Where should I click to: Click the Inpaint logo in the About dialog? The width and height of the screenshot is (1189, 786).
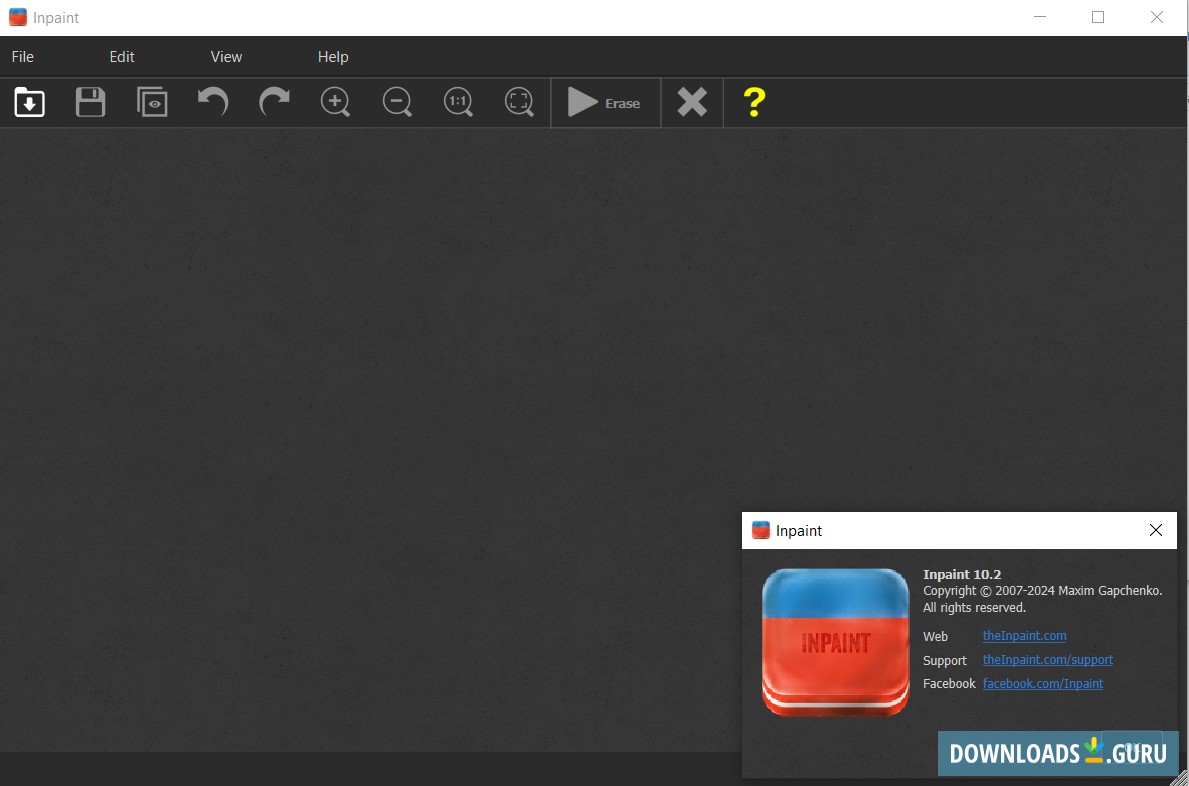click(835, 642)
